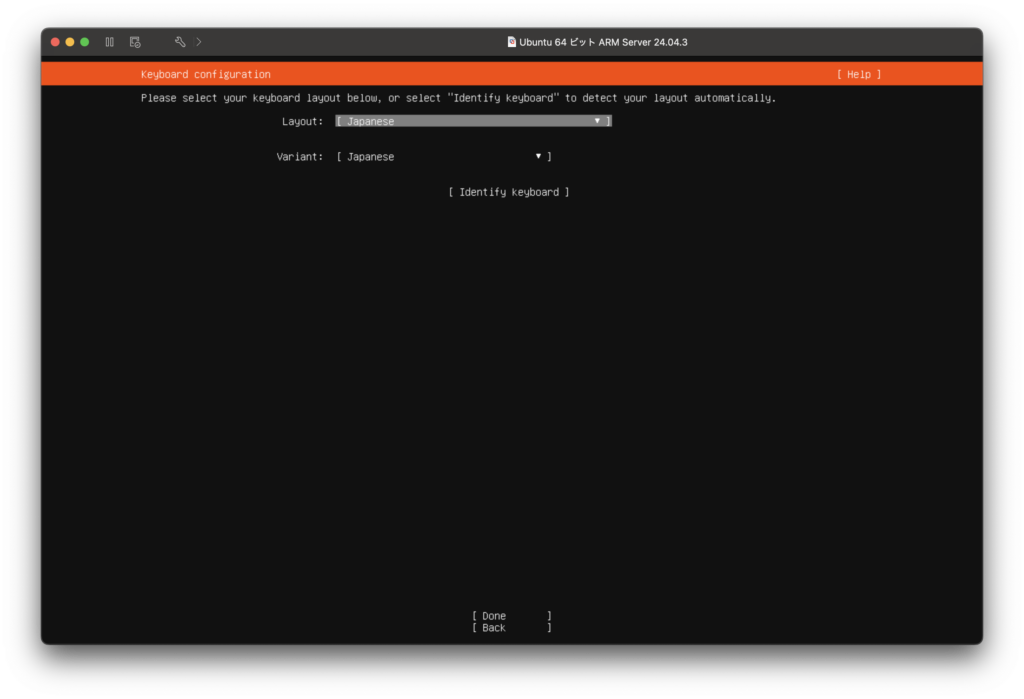
Task: Close the VM window with red button
Action: pyautogui.click(x=56, y=42)
